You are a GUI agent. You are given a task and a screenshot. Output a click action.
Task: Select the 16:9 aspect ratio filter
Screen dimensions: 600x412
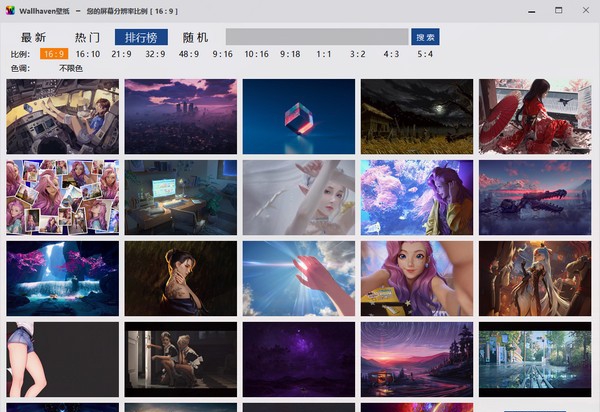point(54,54)
